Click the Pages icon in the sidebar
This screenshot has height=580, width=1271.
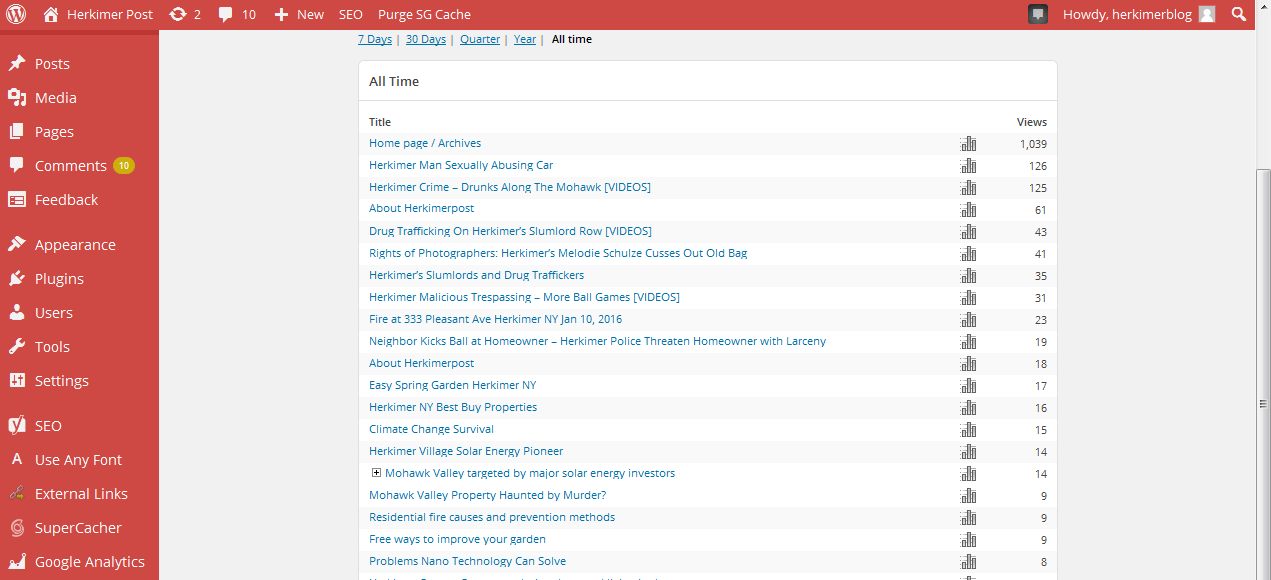17,132
